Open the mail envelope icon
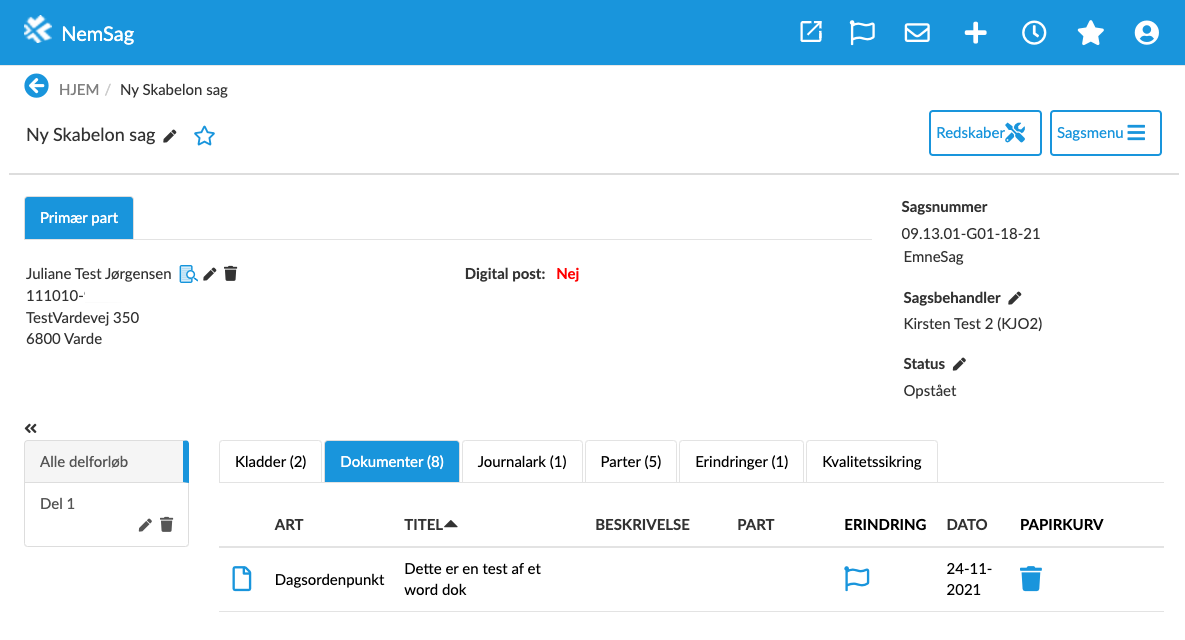Viewport: 1185px width, 640px height. coord(917,33)
